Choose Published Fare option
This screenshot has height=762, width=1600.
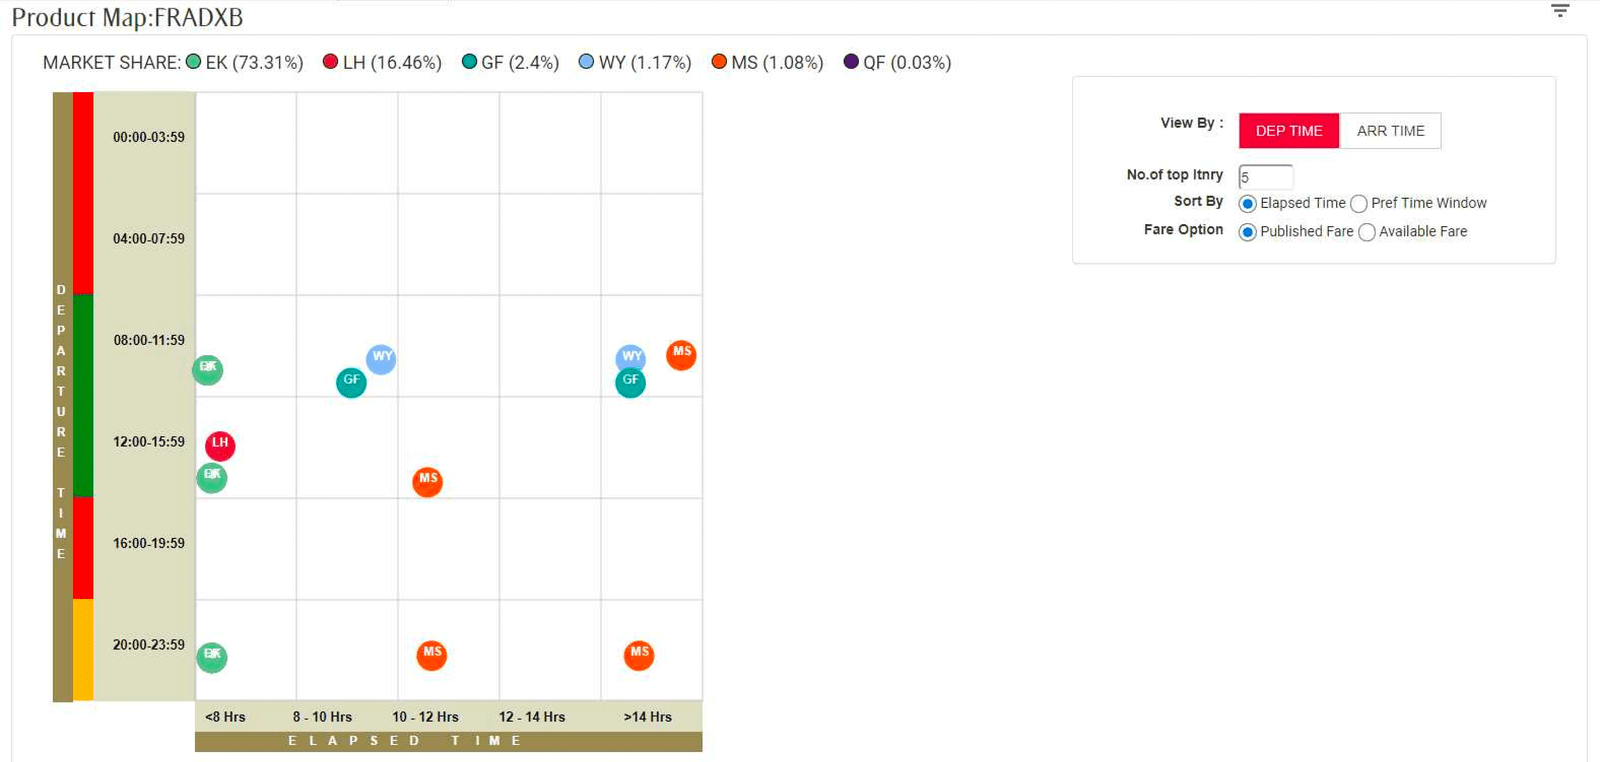pyautogui.click(x=1247, y=232)
